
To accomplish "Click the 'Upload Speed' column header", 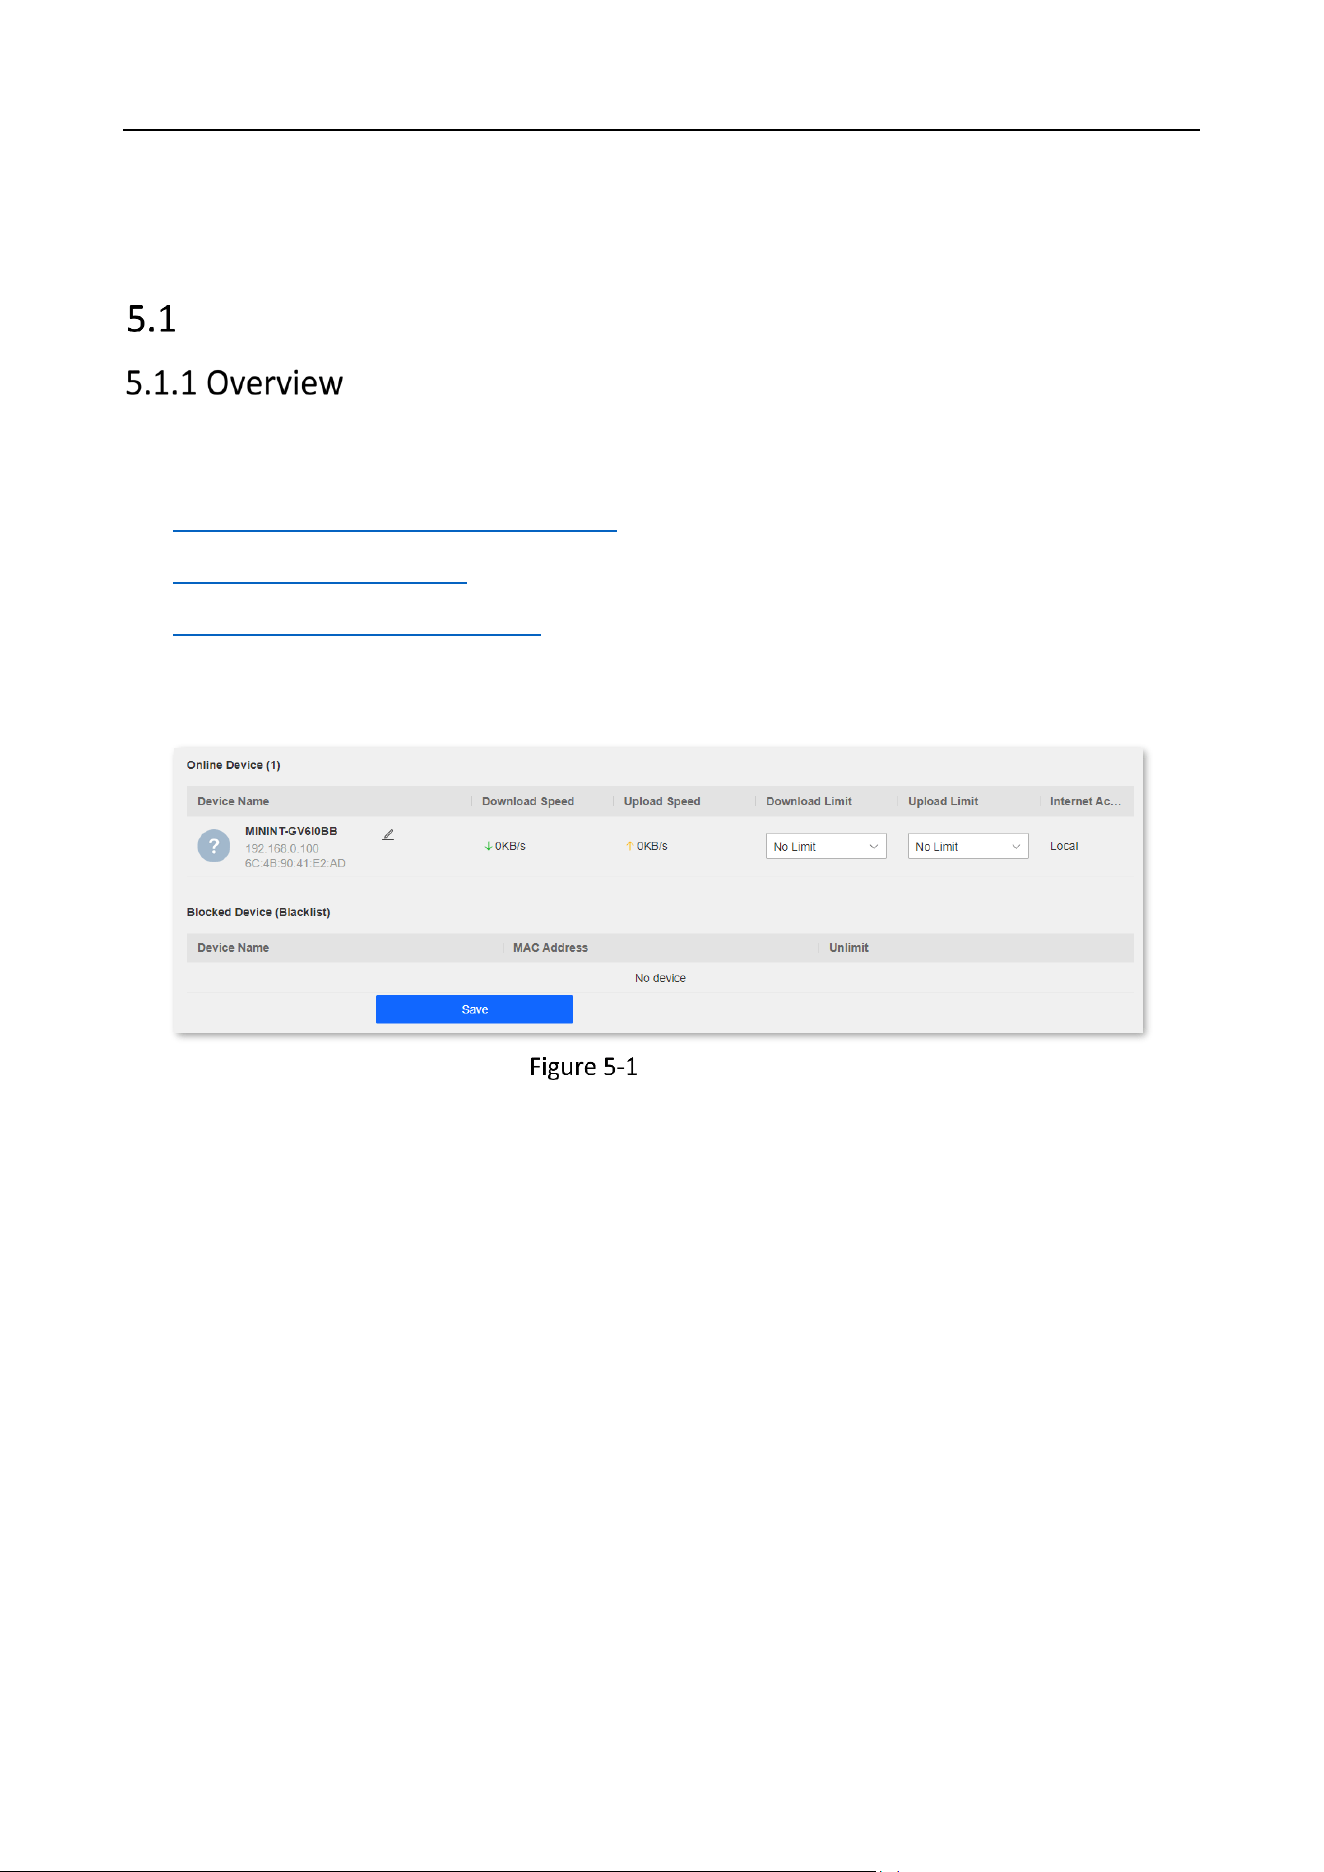I will [662, 801].
